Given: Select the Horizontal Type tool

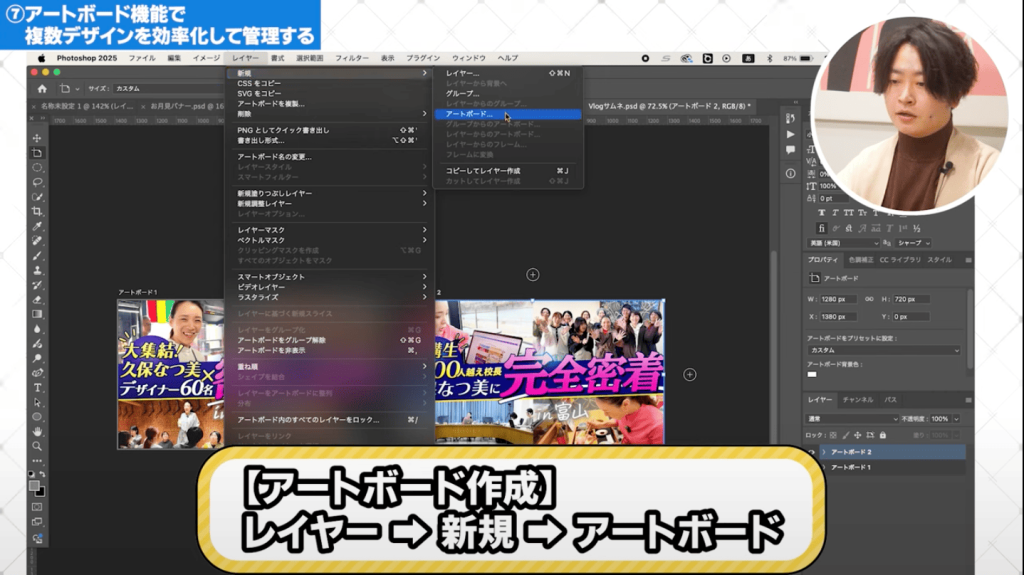Looking at the screenshot, I should tap(37, 387).
